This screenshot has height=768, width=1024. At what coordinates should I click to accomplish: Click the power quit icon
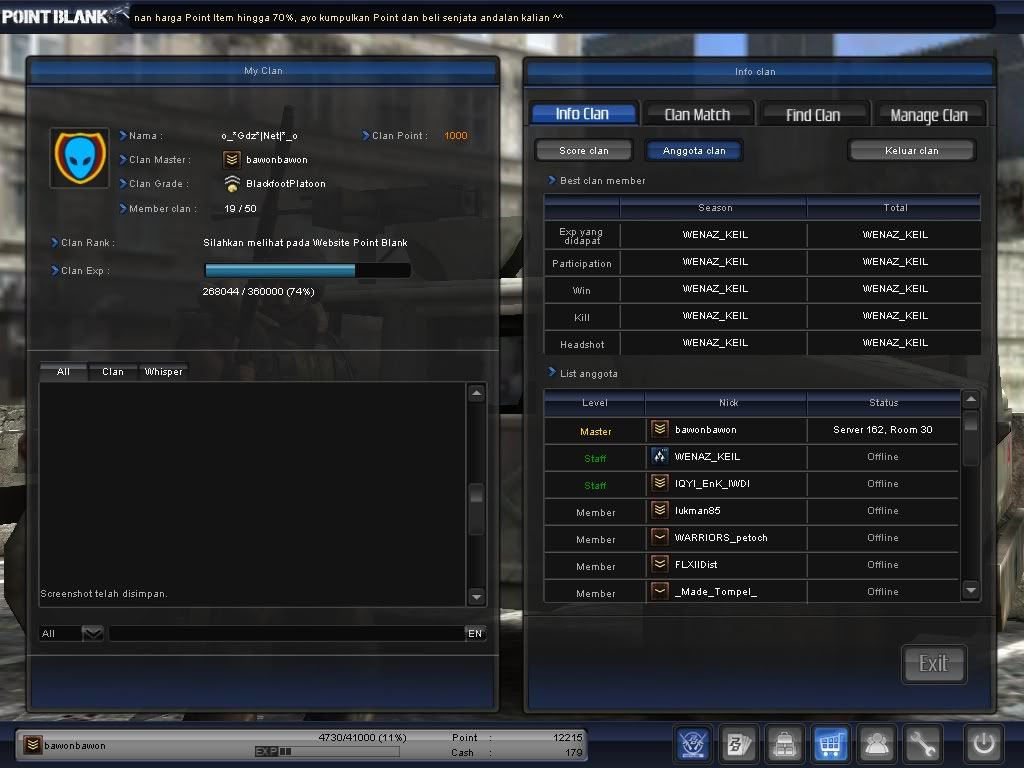pos(984,743)
